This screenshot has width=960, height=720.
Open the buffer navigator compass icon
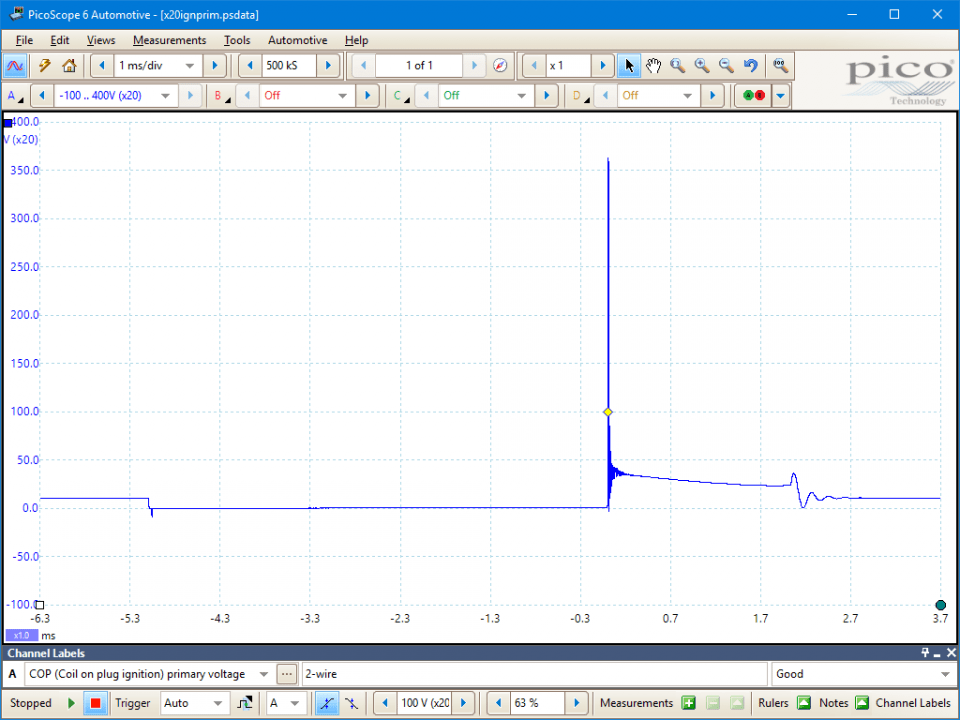click(x=500, y=66)
